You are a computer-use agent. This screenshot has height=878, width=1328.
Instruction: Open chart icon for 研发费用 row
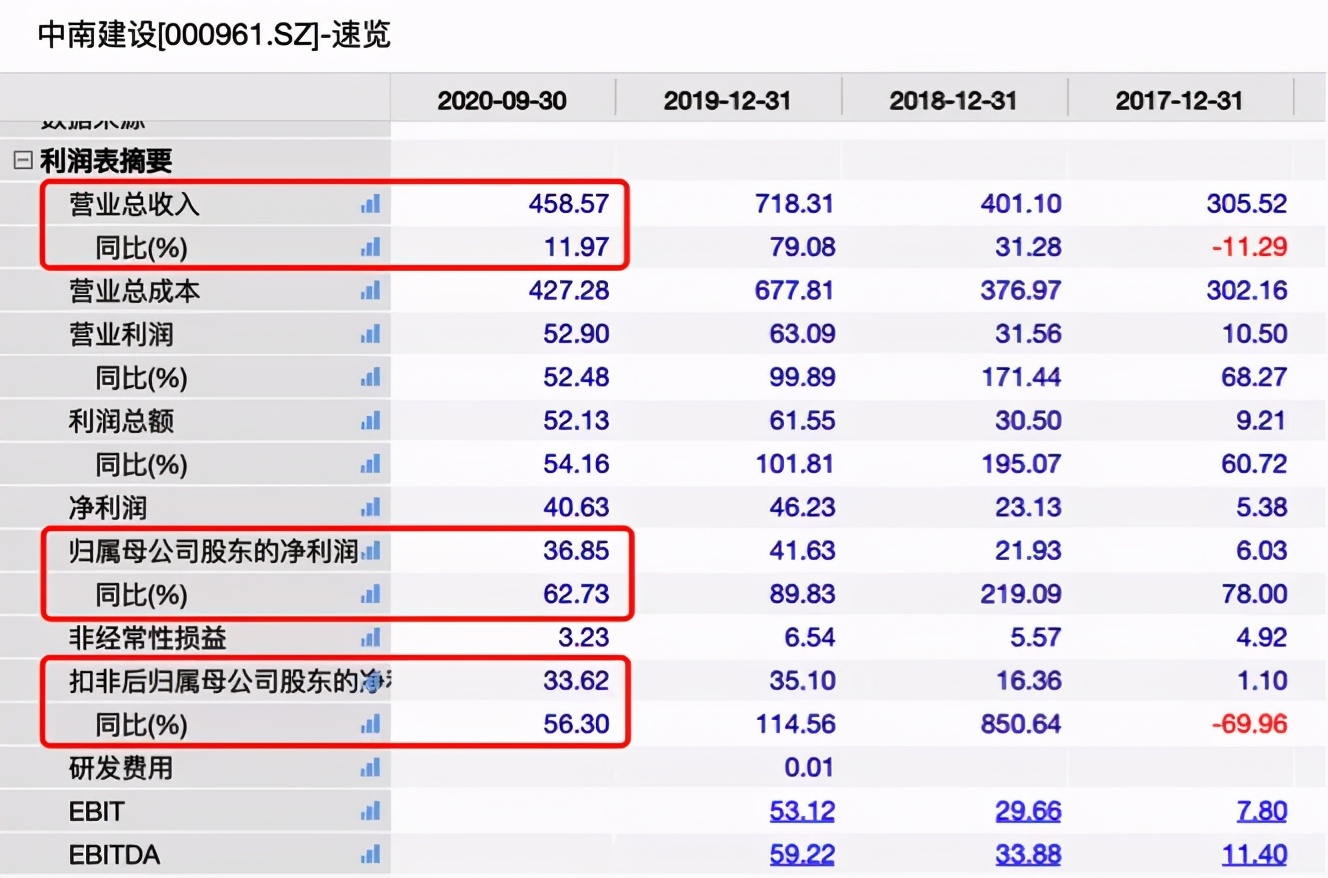point(371,768)
